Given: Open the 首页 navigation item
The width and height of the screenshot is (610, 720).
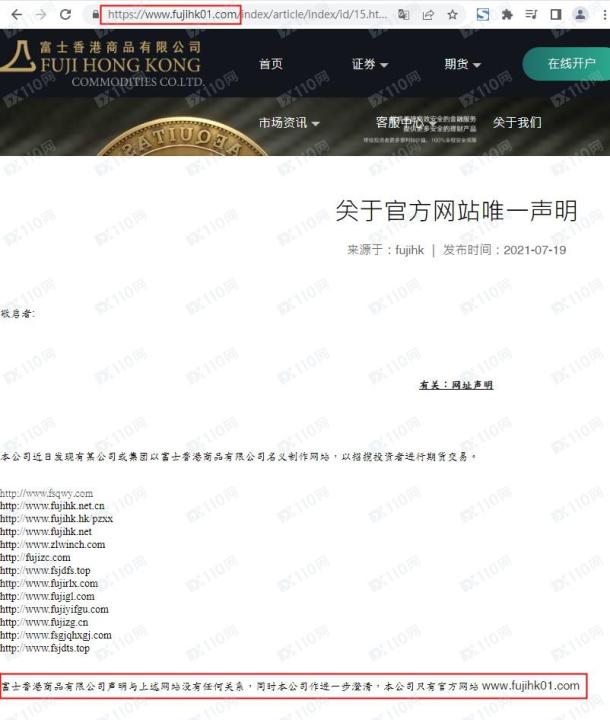Looking at the screenshot, I should coord(271,64).
